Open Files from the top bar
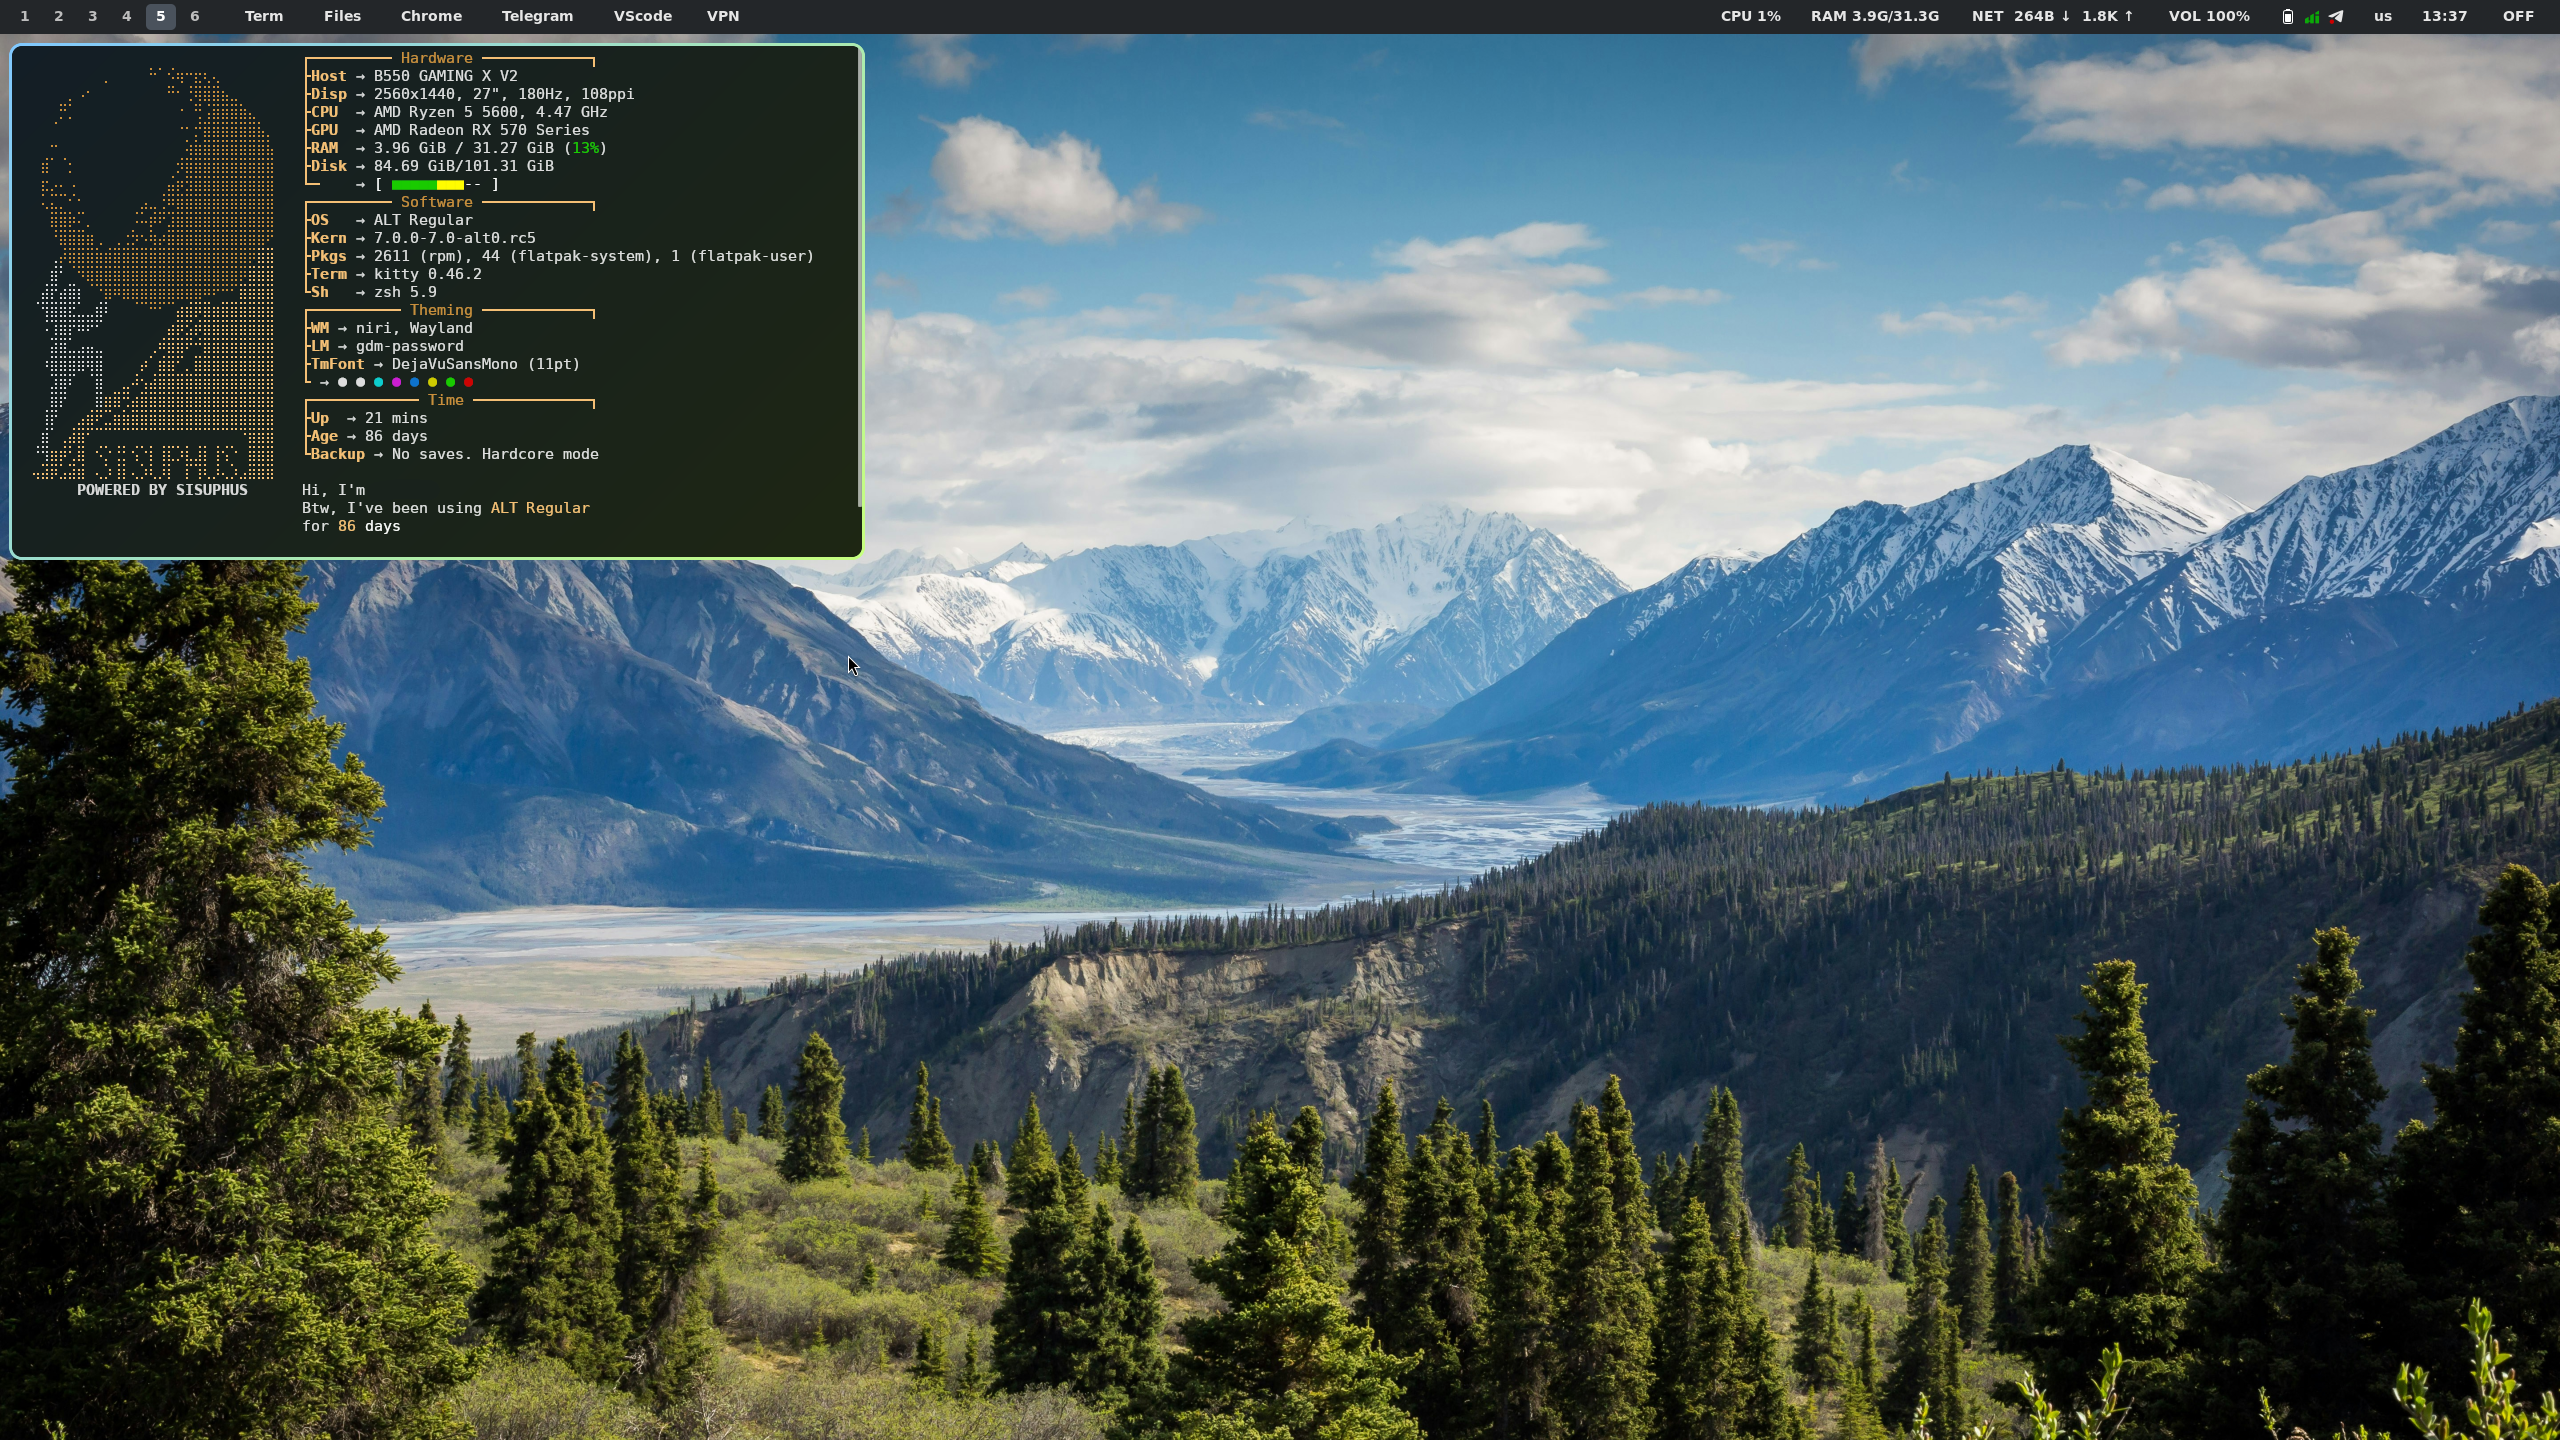This screenshot has width=2560, height=1440. 342,16
